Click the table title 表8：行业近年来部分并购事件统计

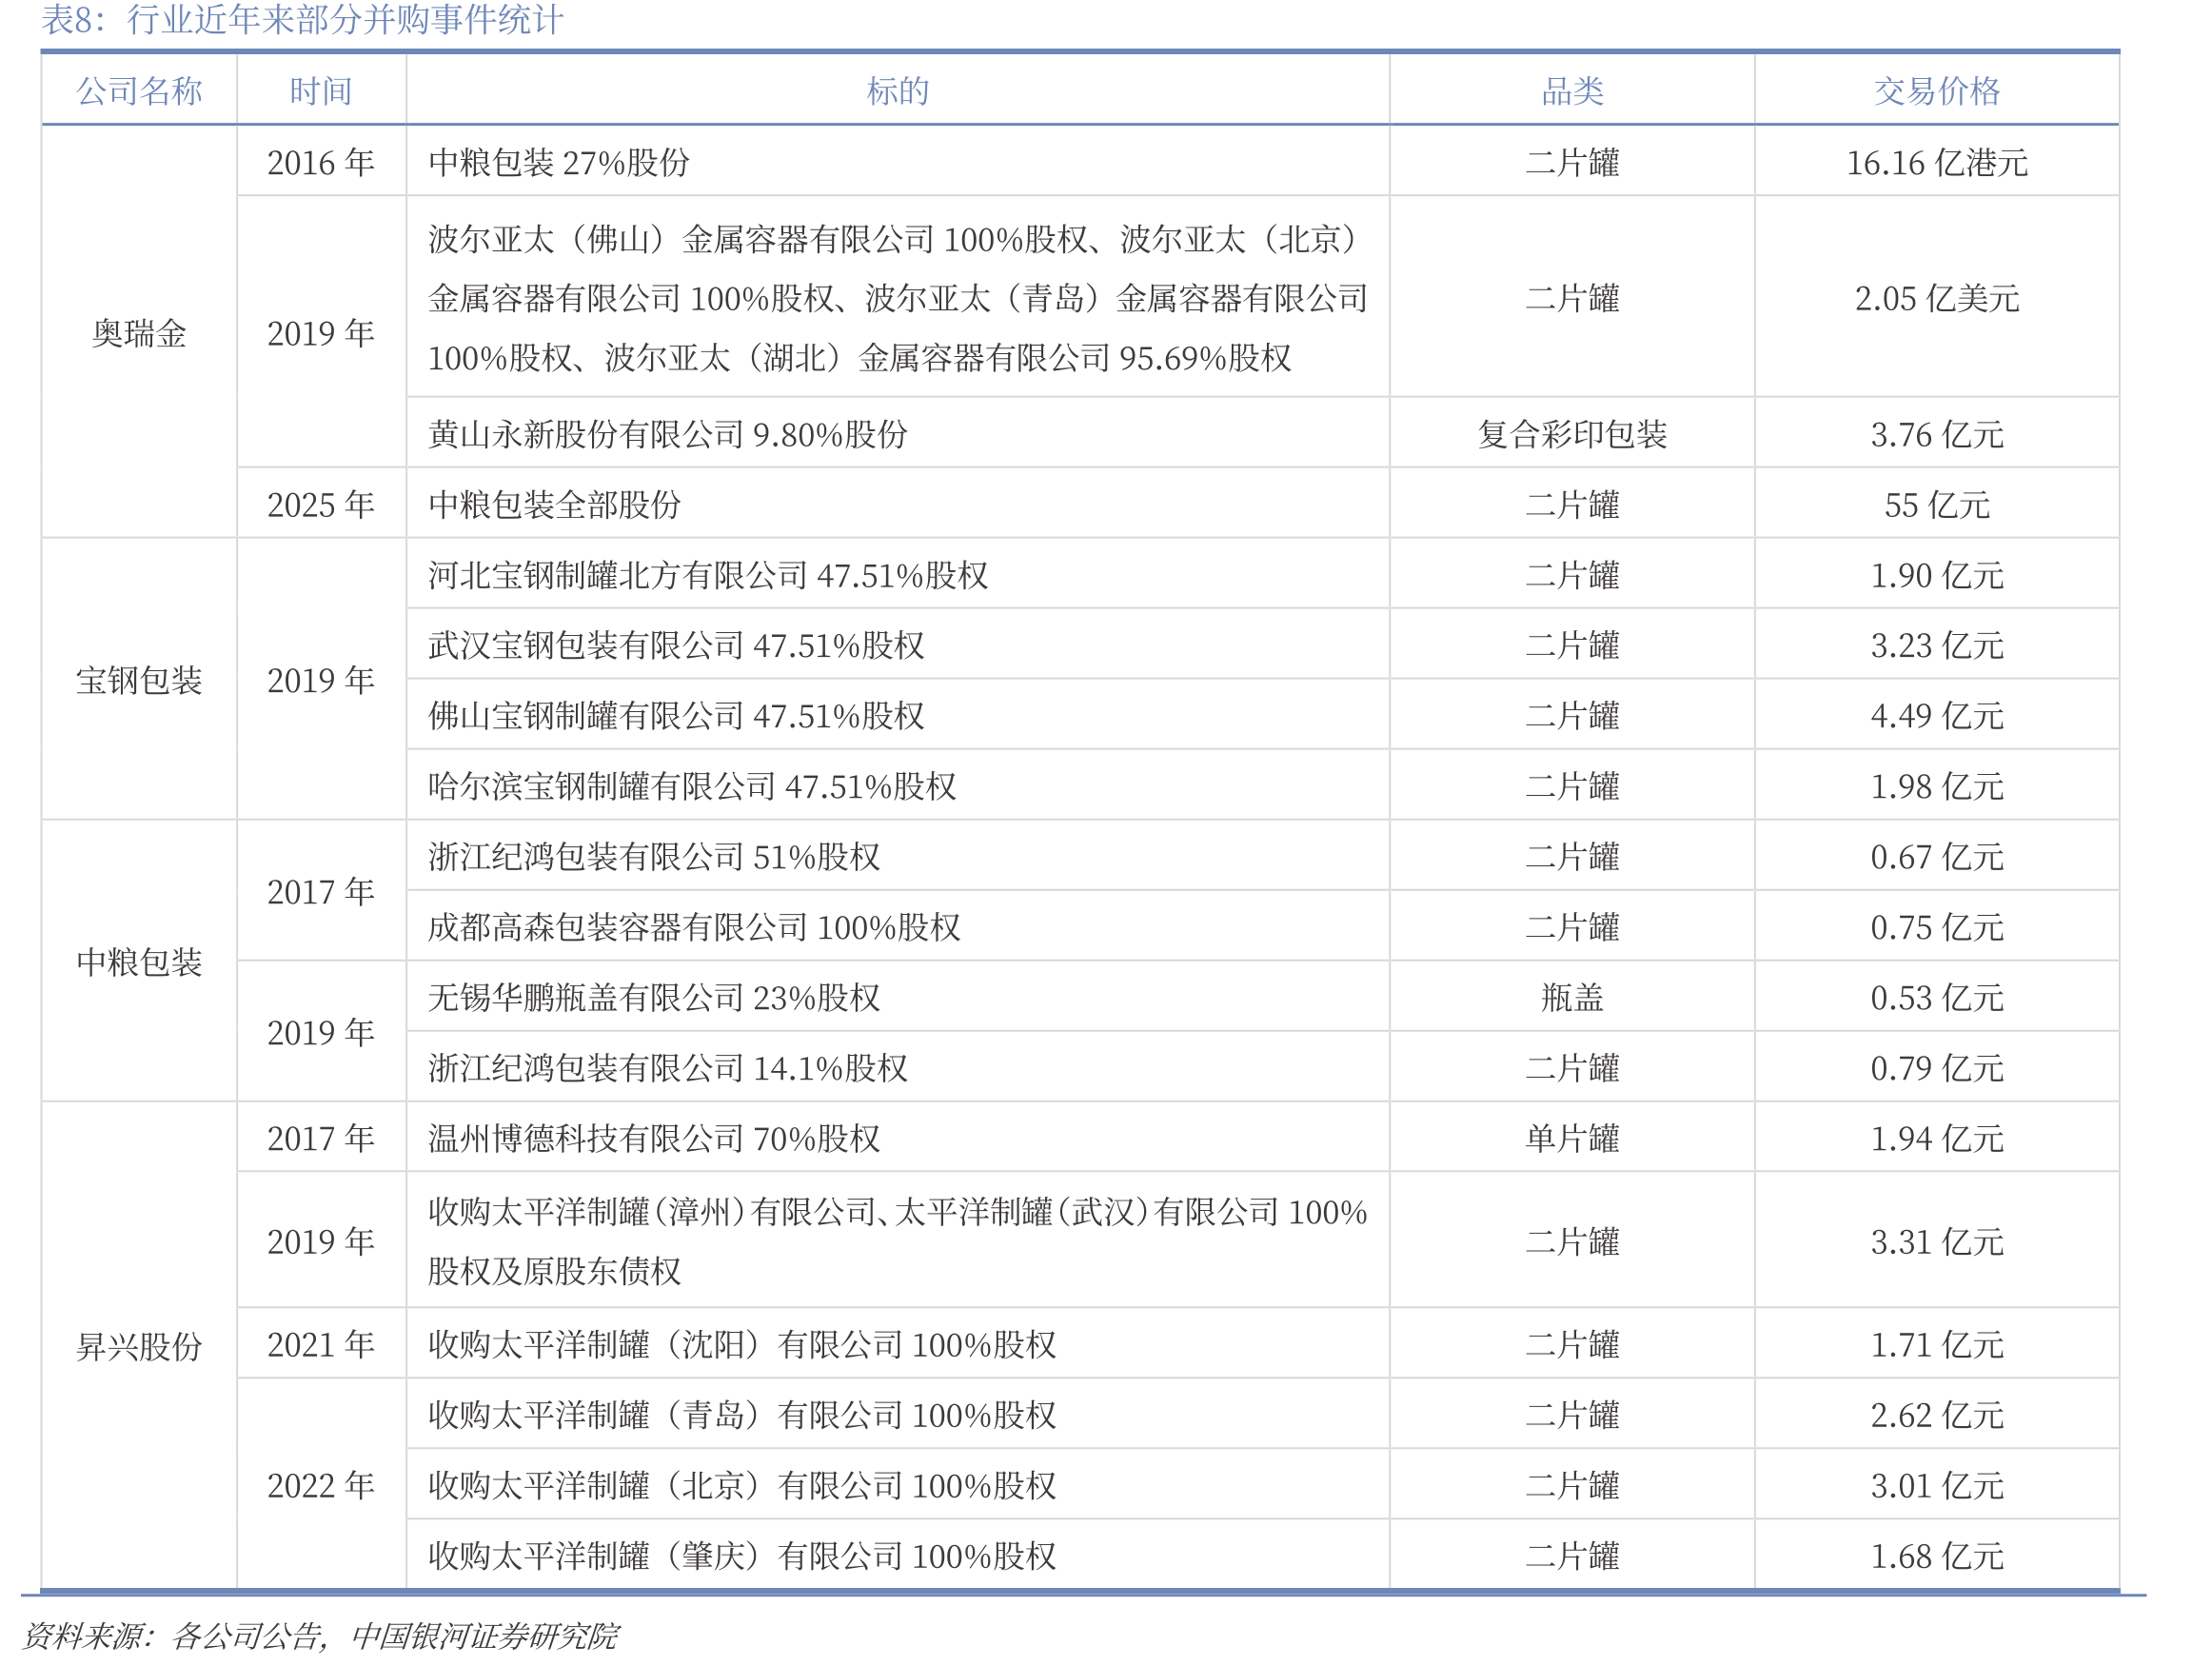point(302,19)
